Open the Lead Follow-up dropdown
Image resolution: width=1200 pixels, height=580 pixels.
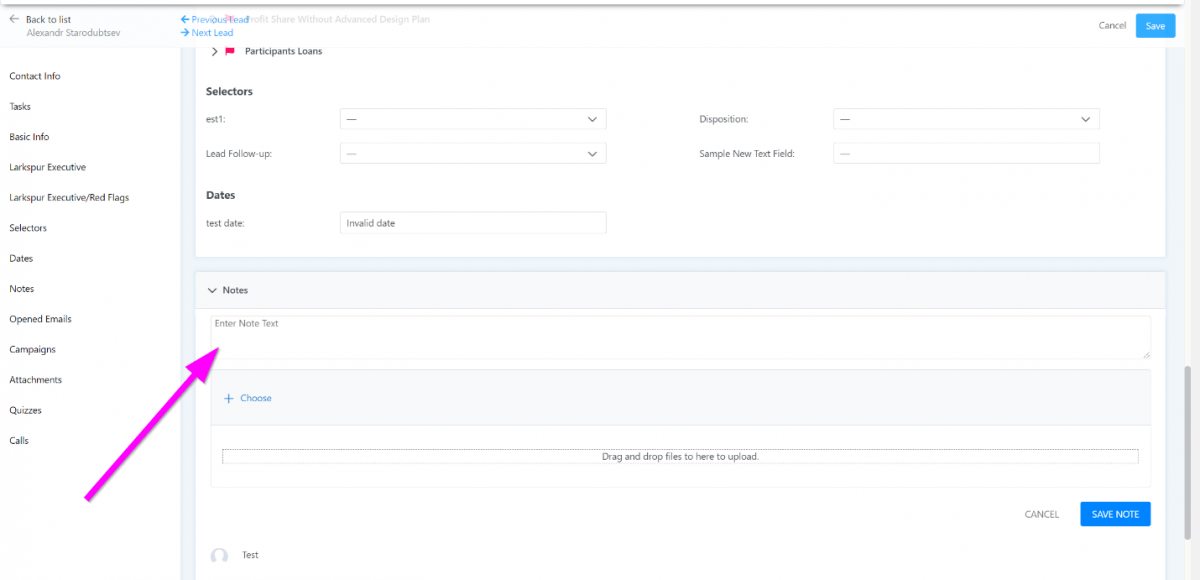pos(472,154)
